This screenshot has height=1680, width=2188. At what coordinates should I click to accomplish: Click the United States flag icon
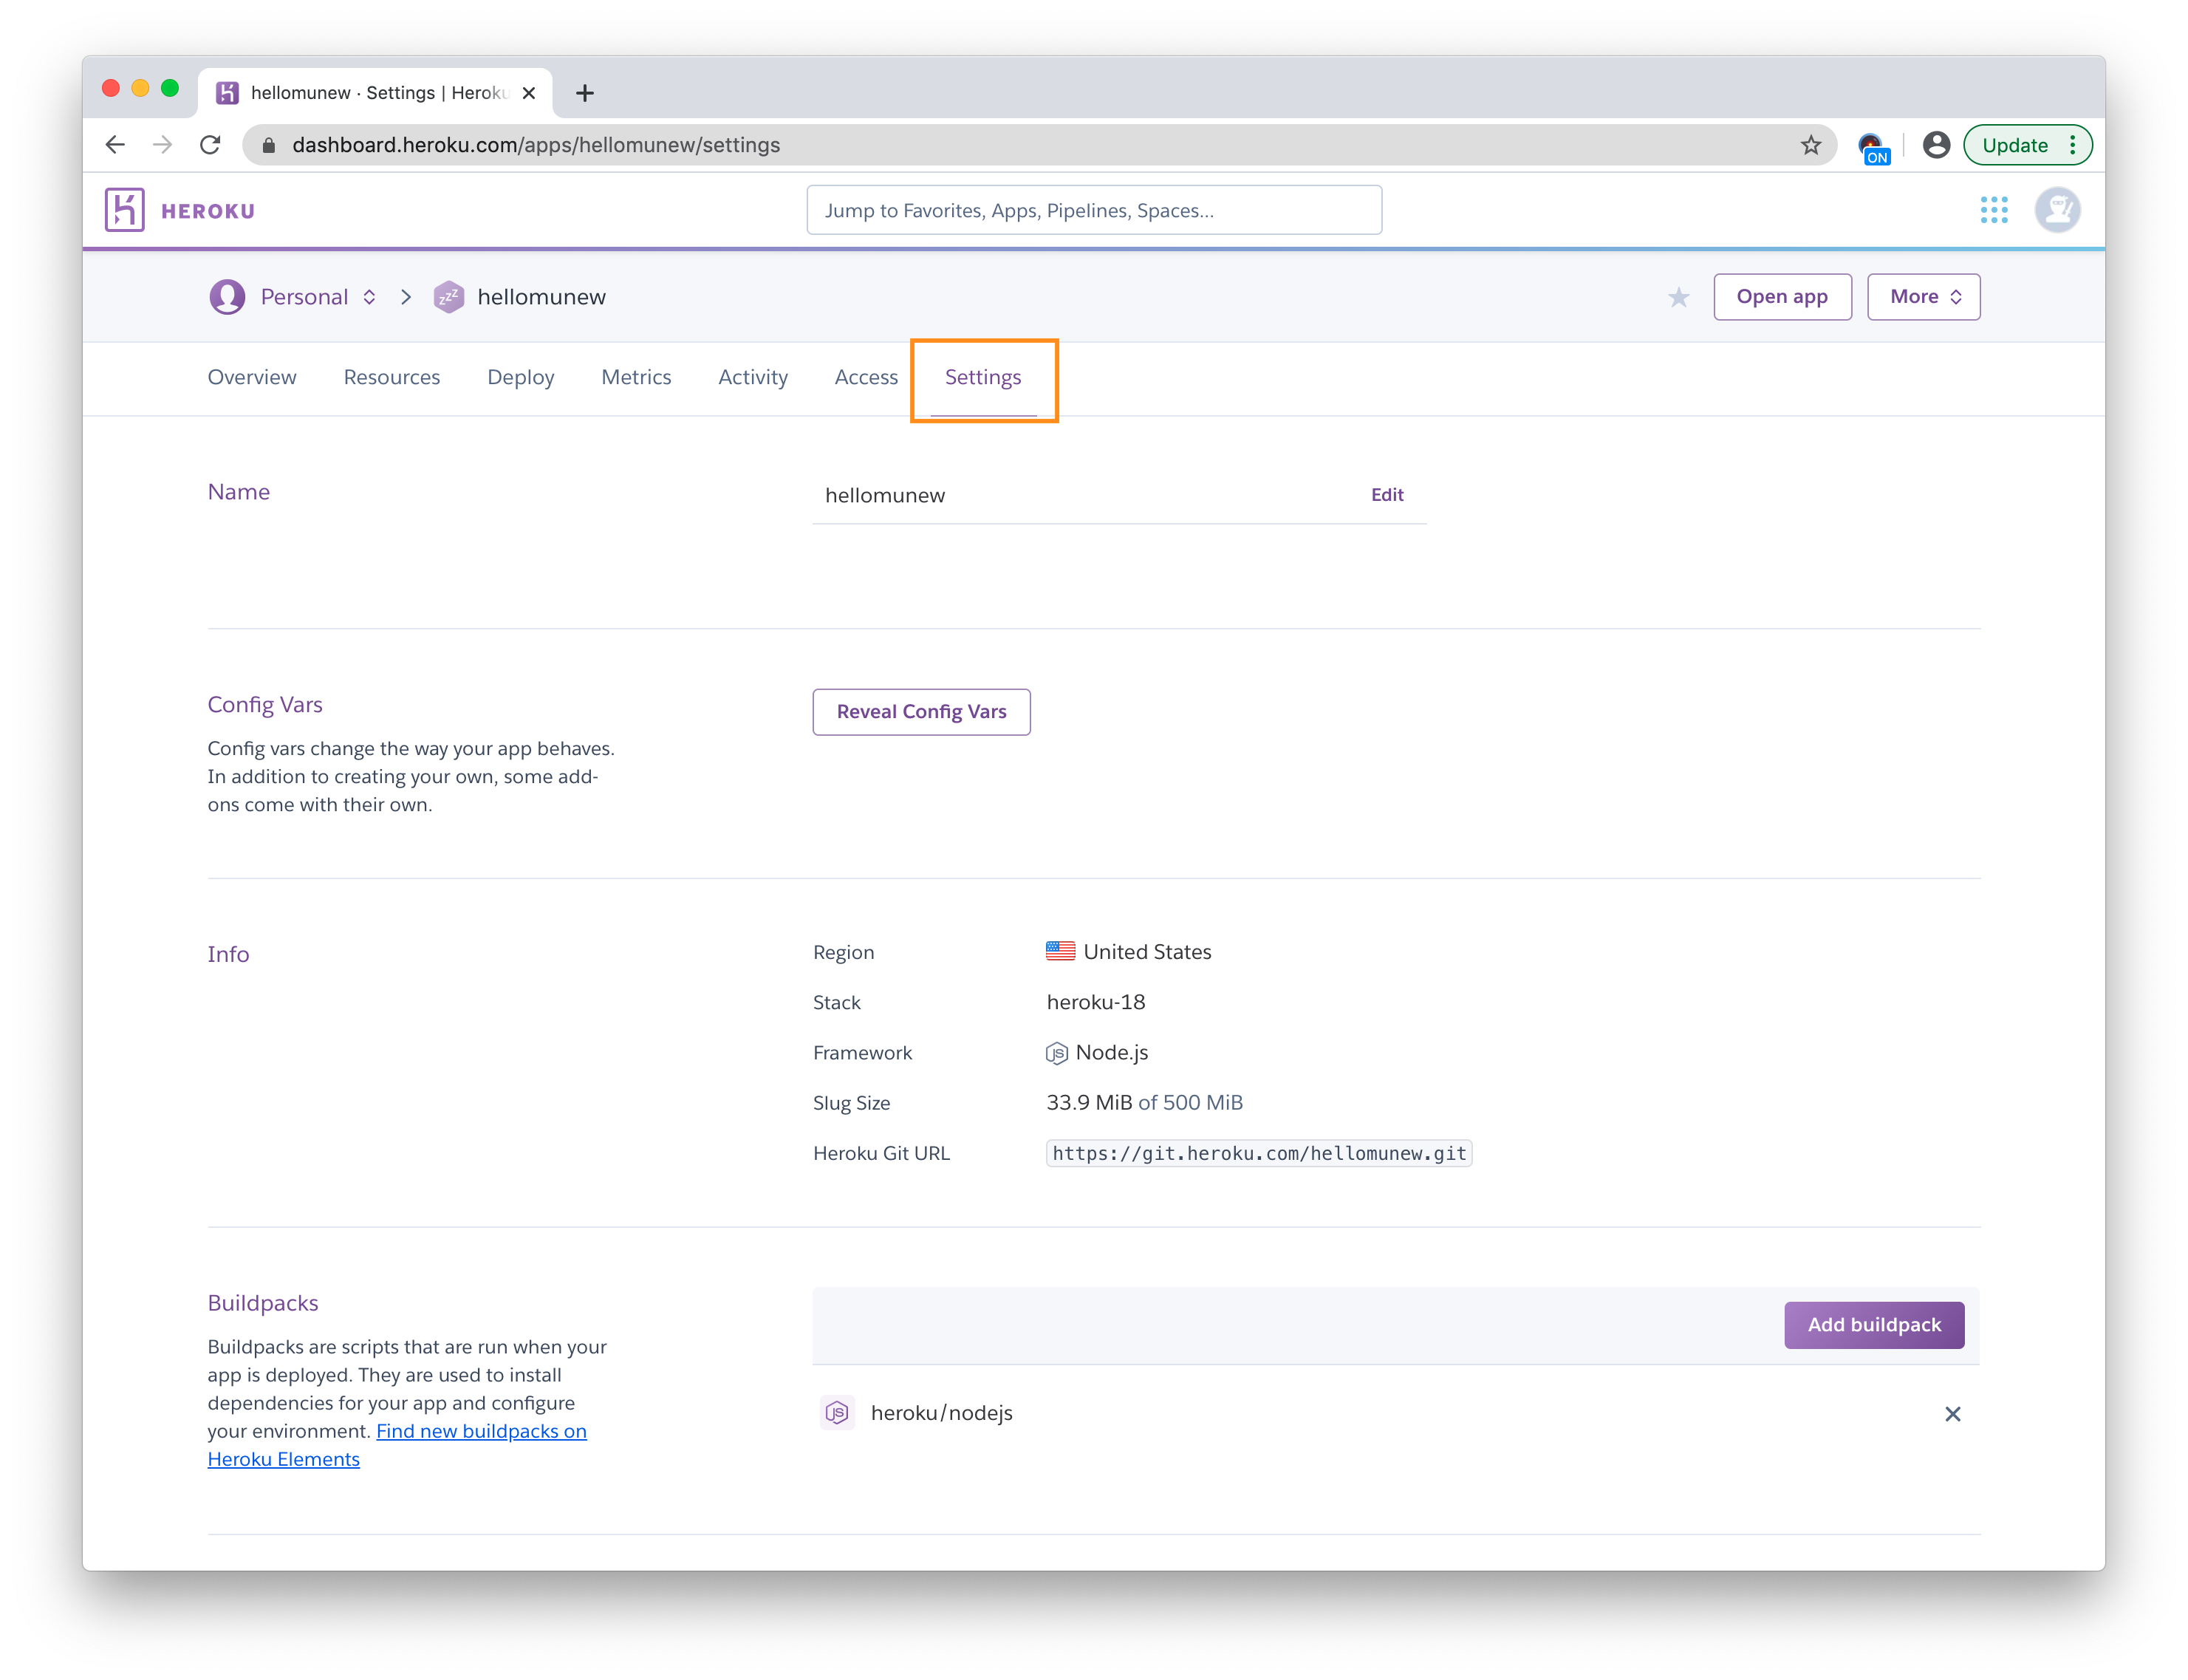pos(1060,951)
